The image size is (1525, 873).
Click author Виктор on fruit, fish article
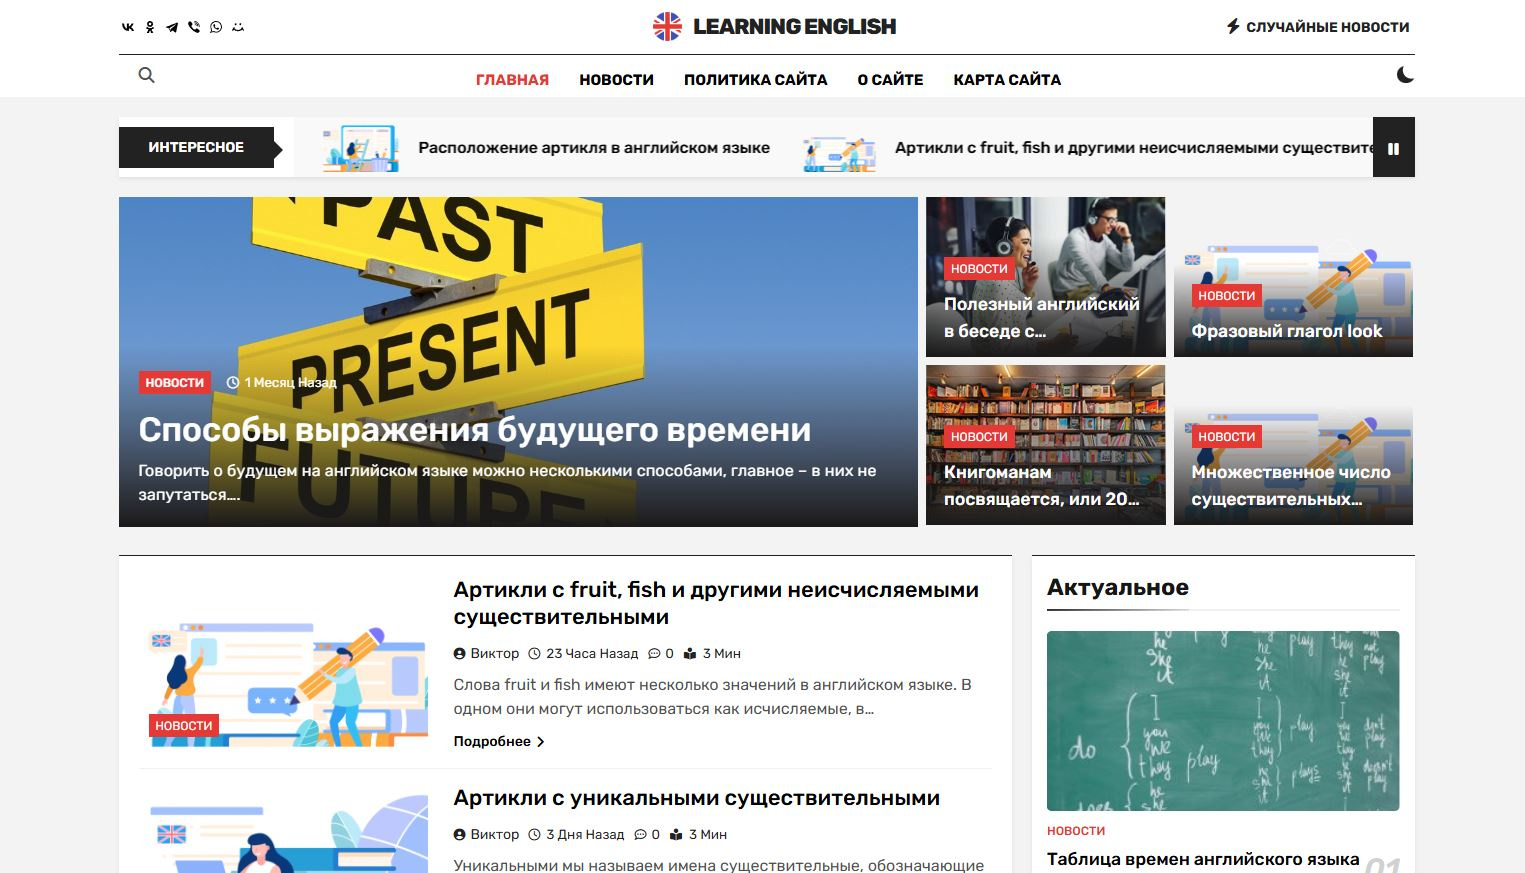487,654
